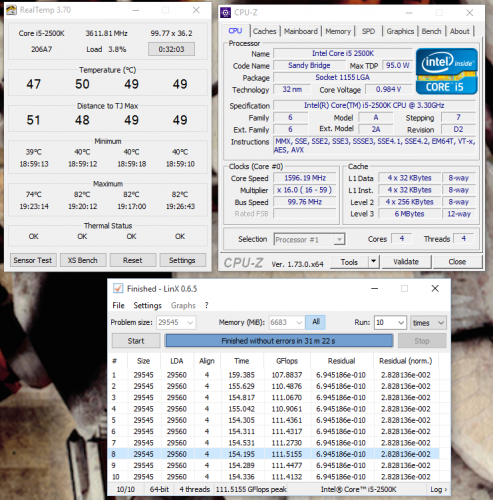493x500 pixels.
Task: Click the Specification field Intel(R) Core(TM) i5-2500K
Action: [x=374, y=105]
